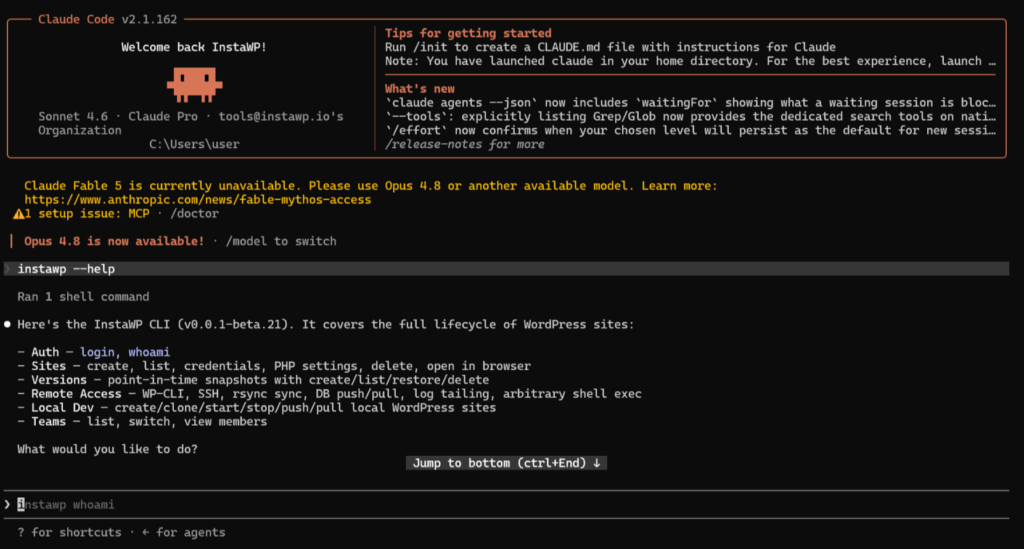1024x549 pixels.
Task: Click the What would you like to do? text
Action: pyautogui.click(x=107, y=449)
